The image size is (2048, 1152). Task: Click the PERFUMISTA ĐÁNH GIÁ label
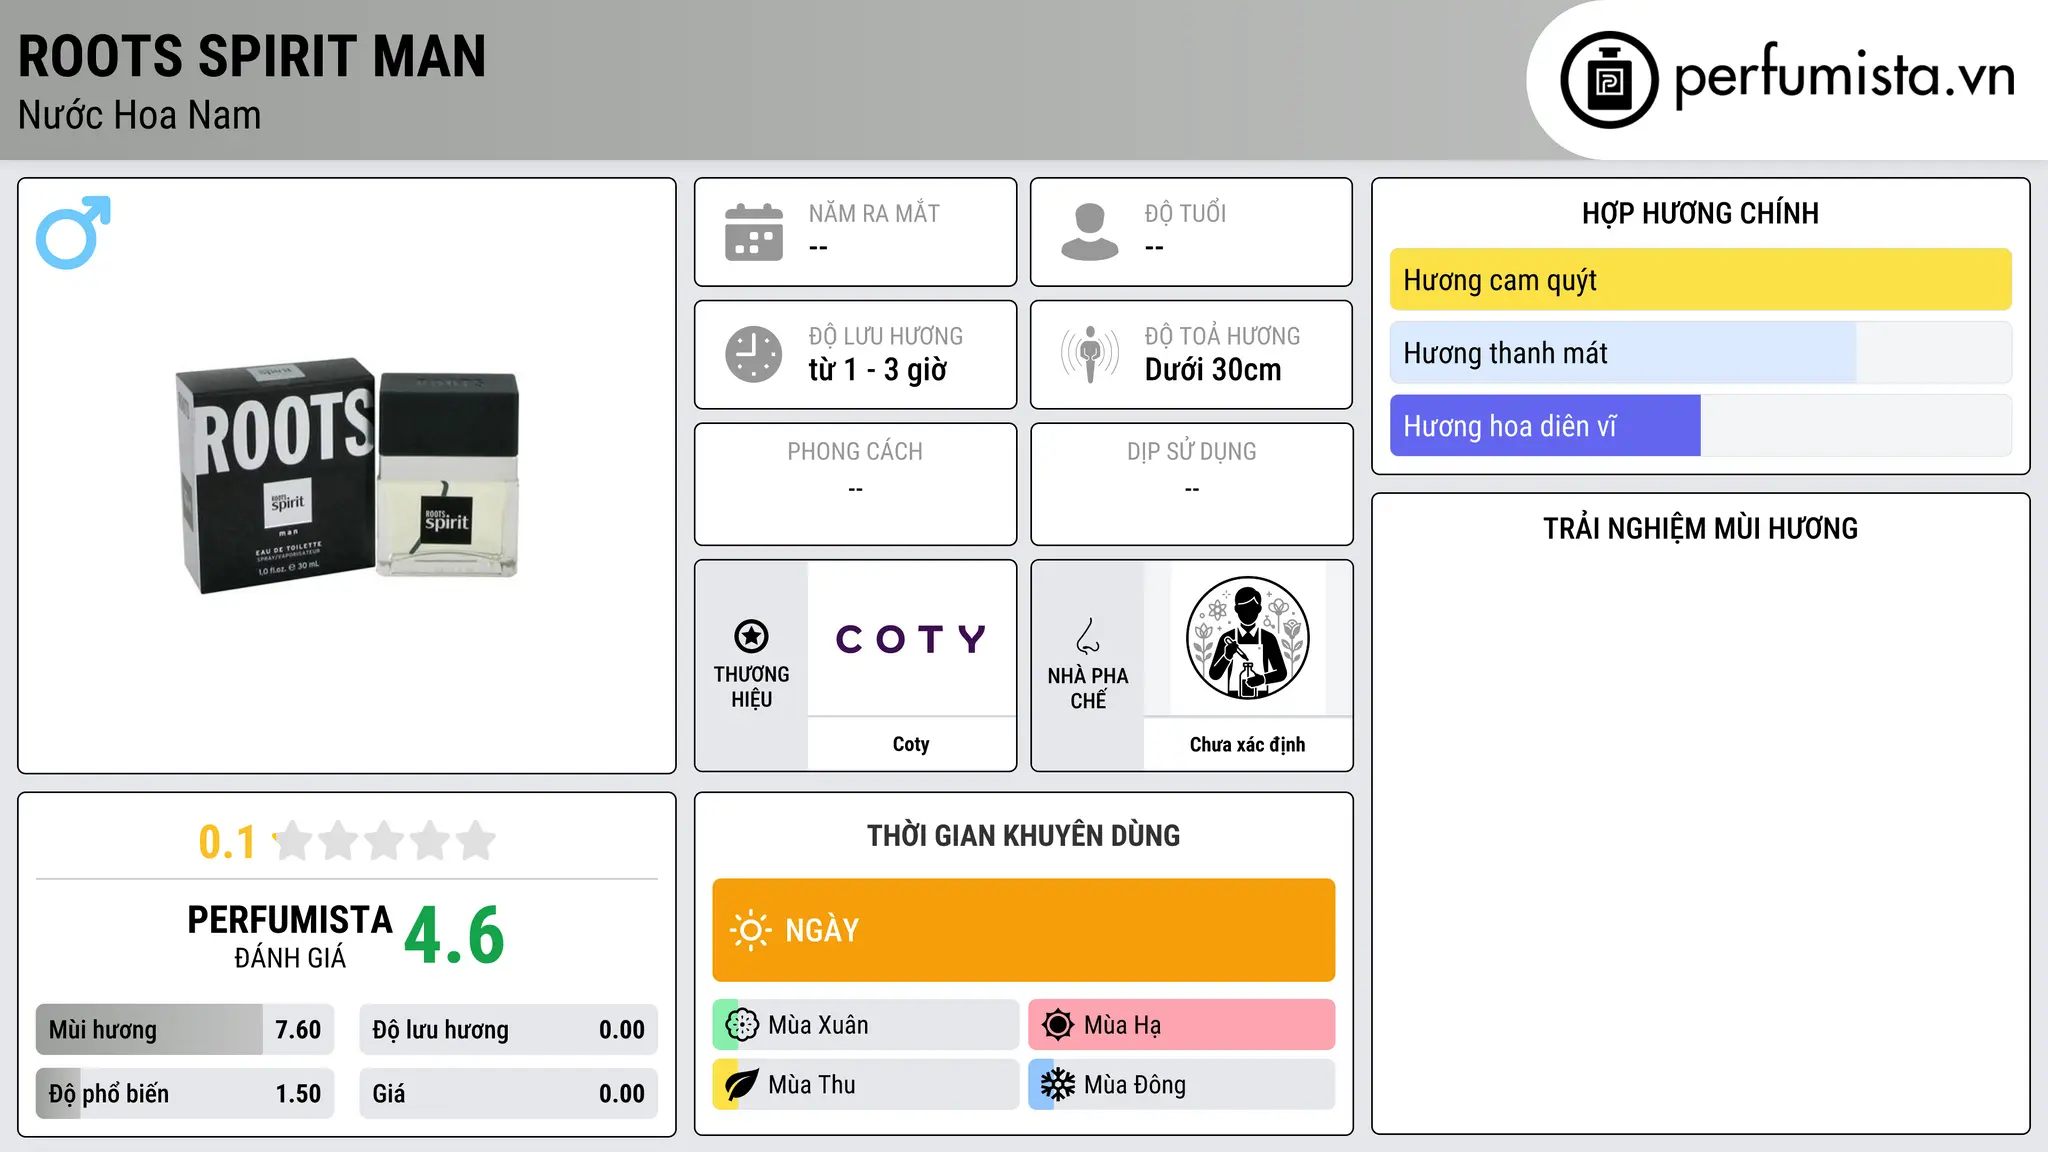[290, 936]
